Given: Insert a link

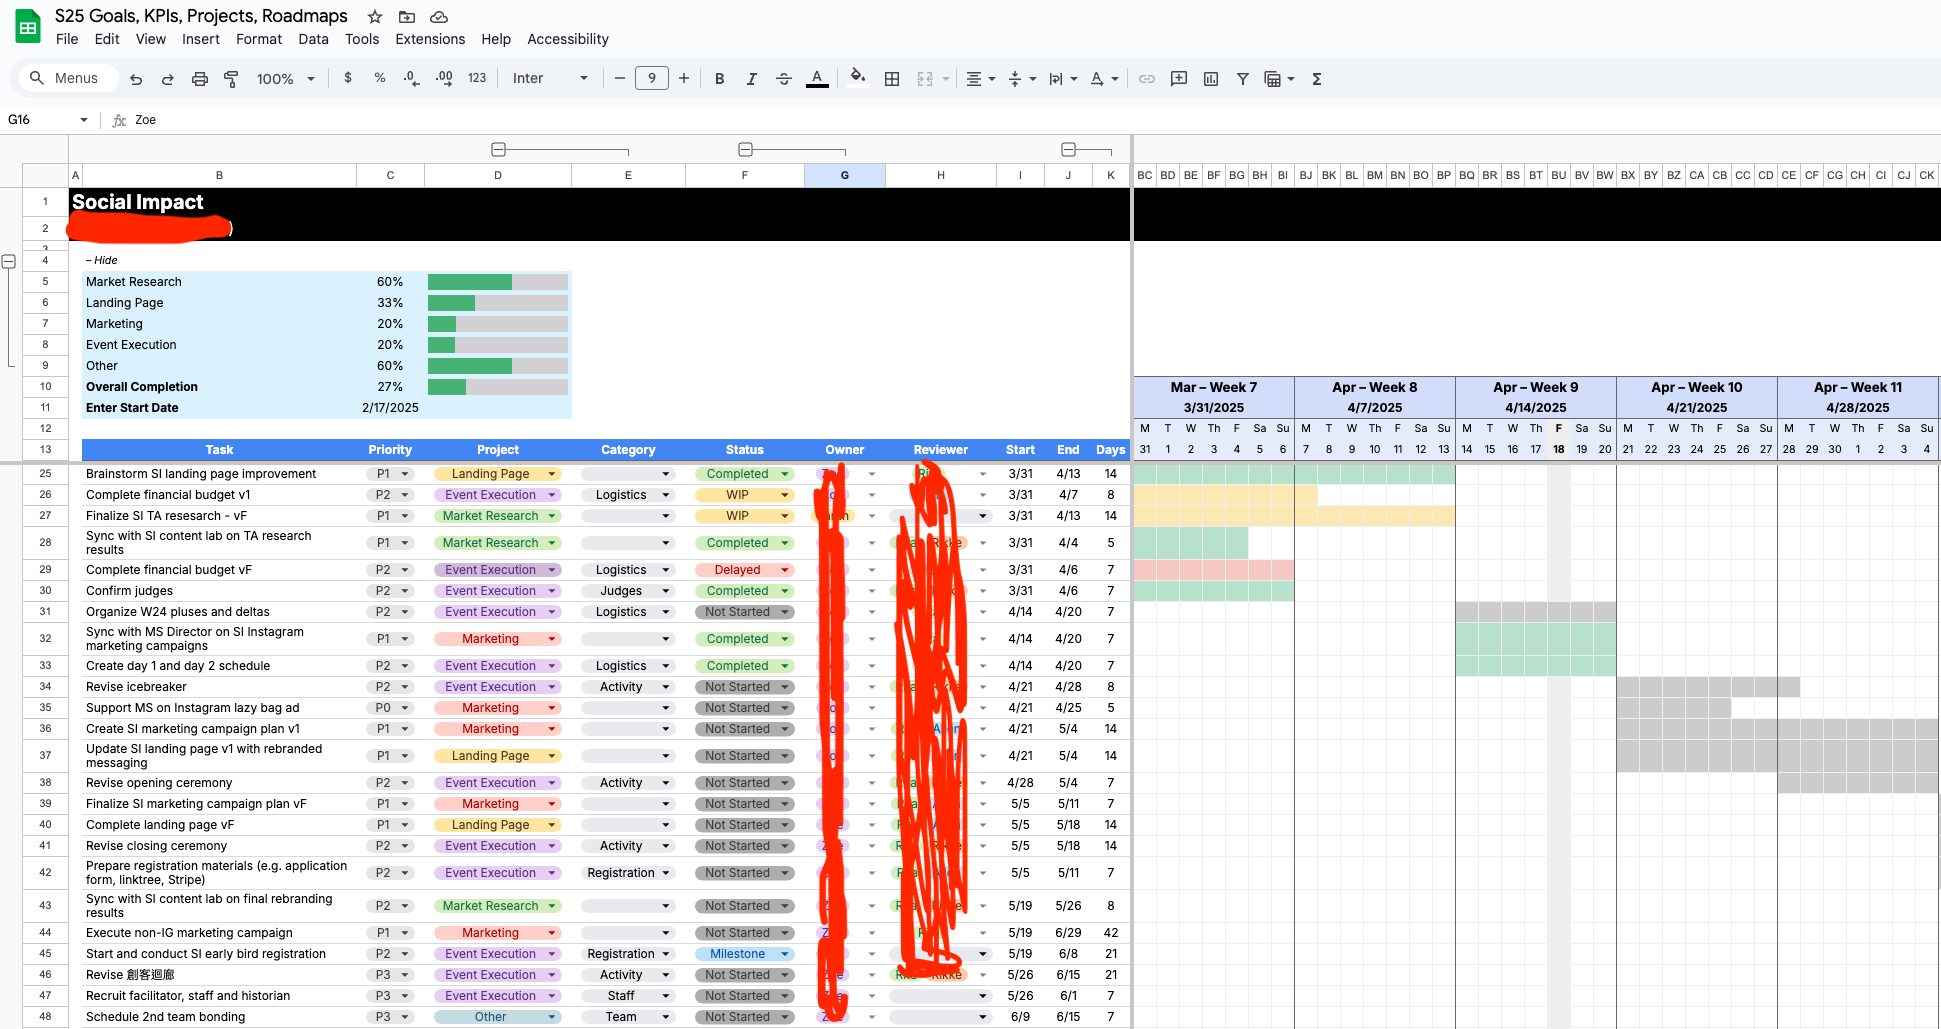Looking at the screenshot, I should pyautogui.click(x=1146, y=78).
